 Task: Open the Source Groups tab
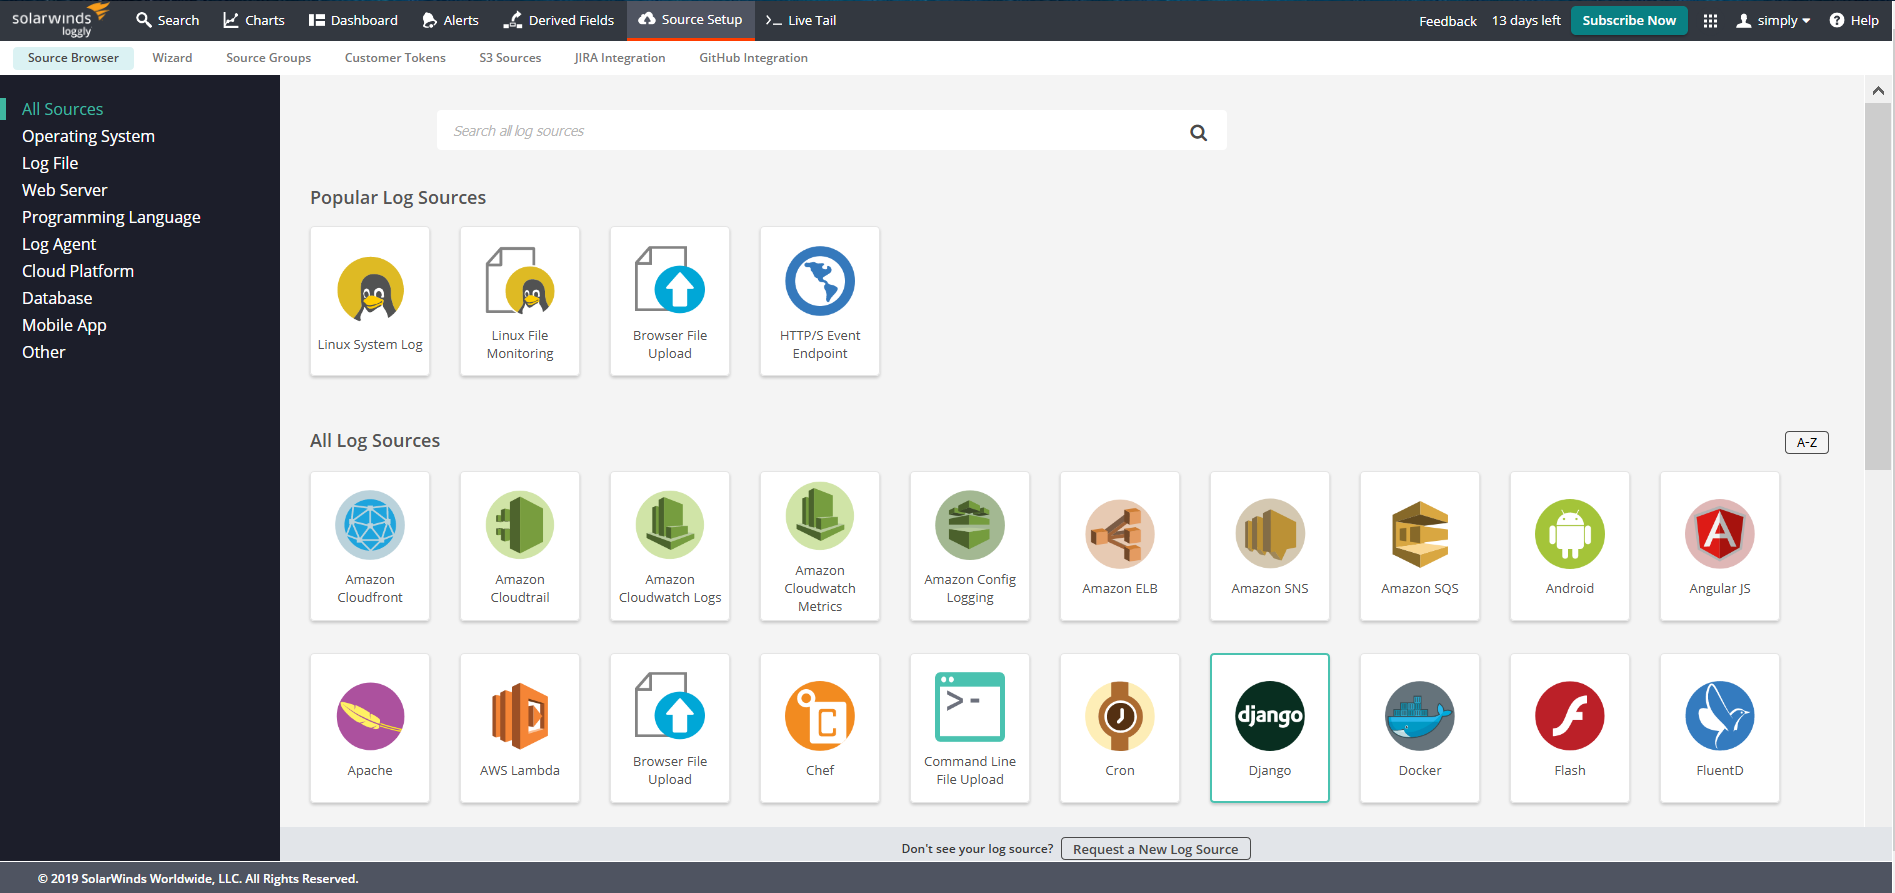tap(268, 58)
